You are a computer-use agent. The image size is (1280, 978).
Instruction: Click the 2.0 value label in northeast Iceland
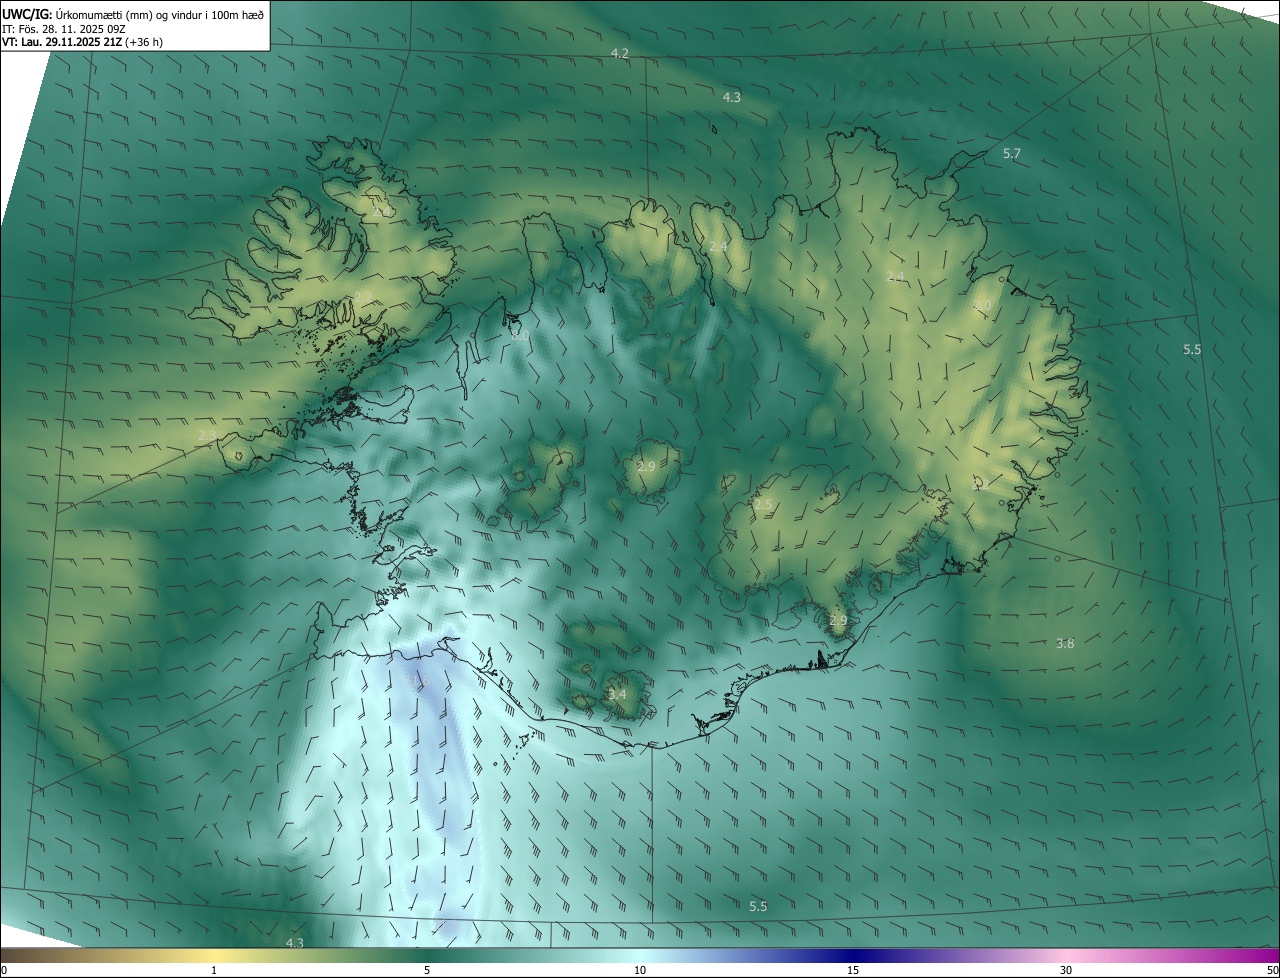(x=983, y=306)
